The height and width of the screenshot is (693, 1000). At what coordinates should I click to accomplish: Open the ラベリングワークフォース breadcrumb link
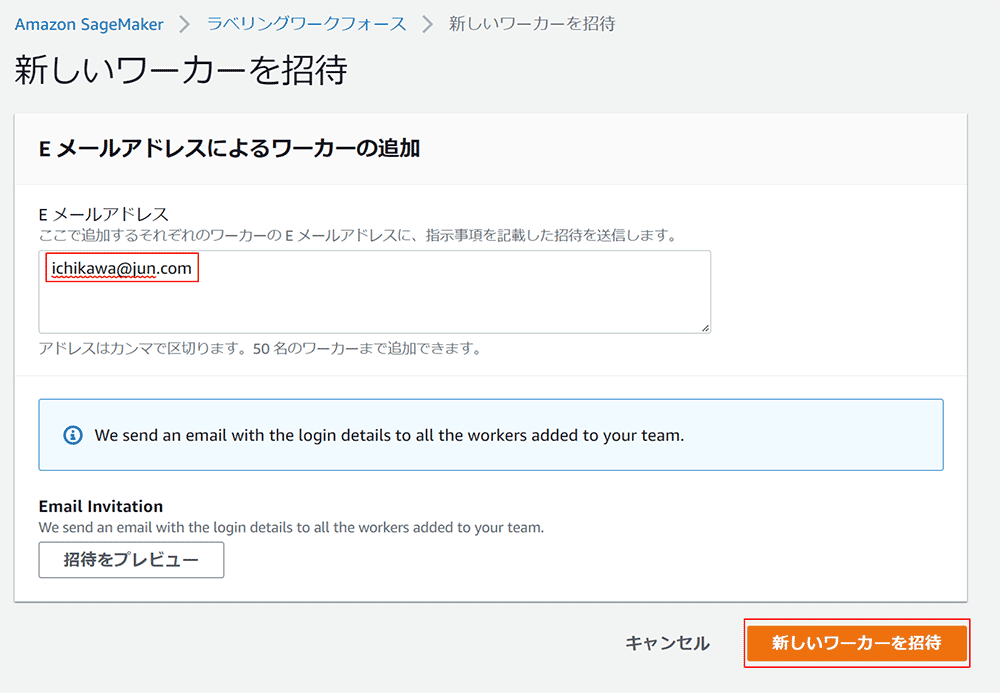point(306,23)
